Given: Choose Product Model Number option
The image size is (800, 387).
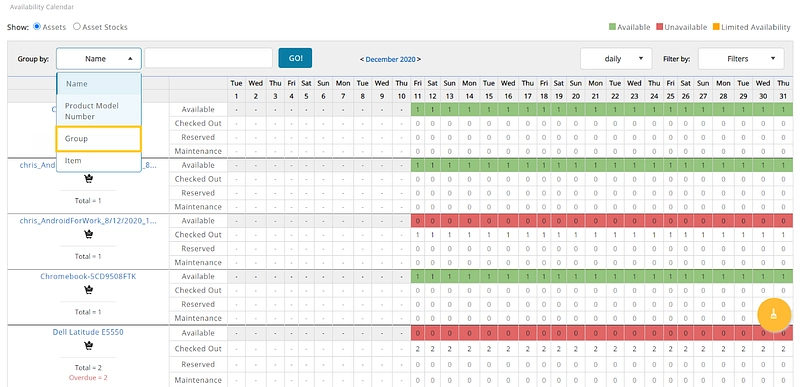Looking at the screenshot, I should [x=98, y=111].
